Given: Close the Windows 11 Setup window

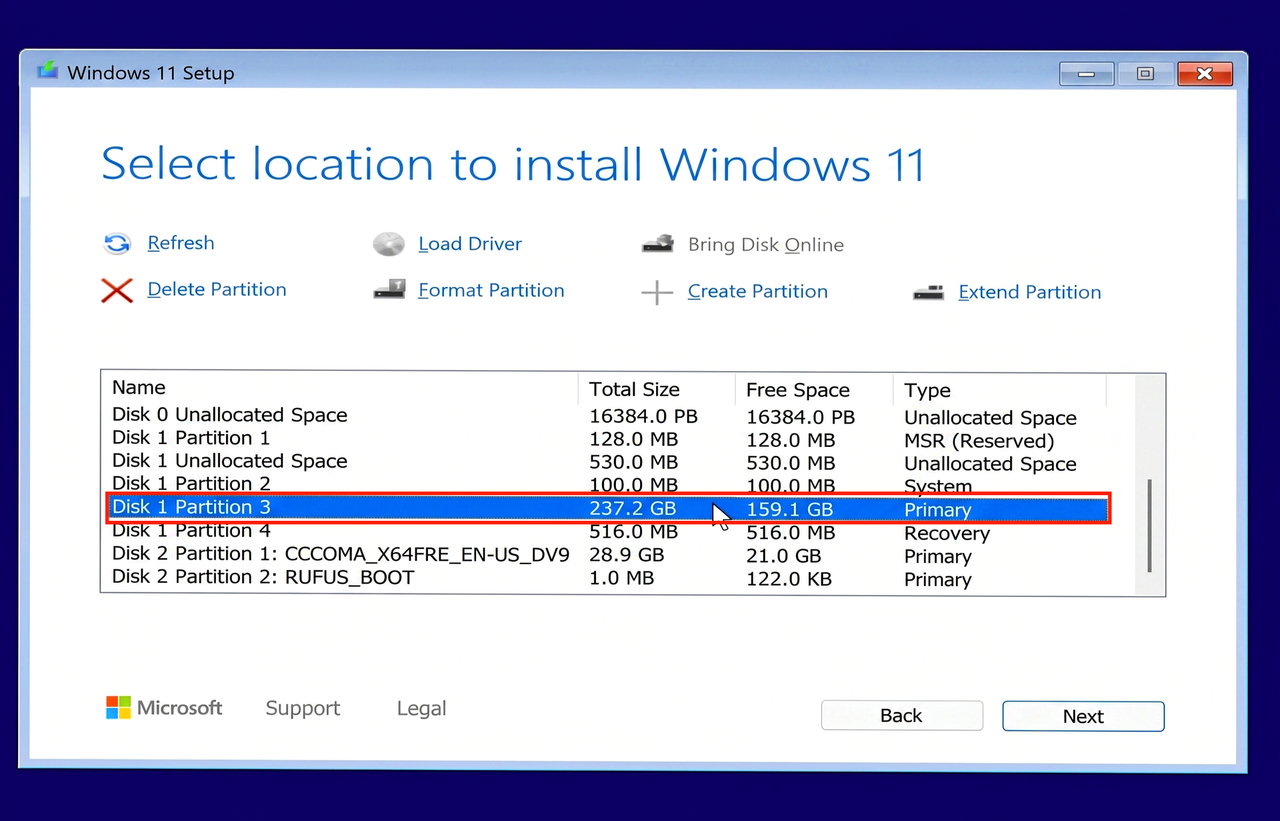Looking at the screenshot, I should click(x=1204, y=74).
